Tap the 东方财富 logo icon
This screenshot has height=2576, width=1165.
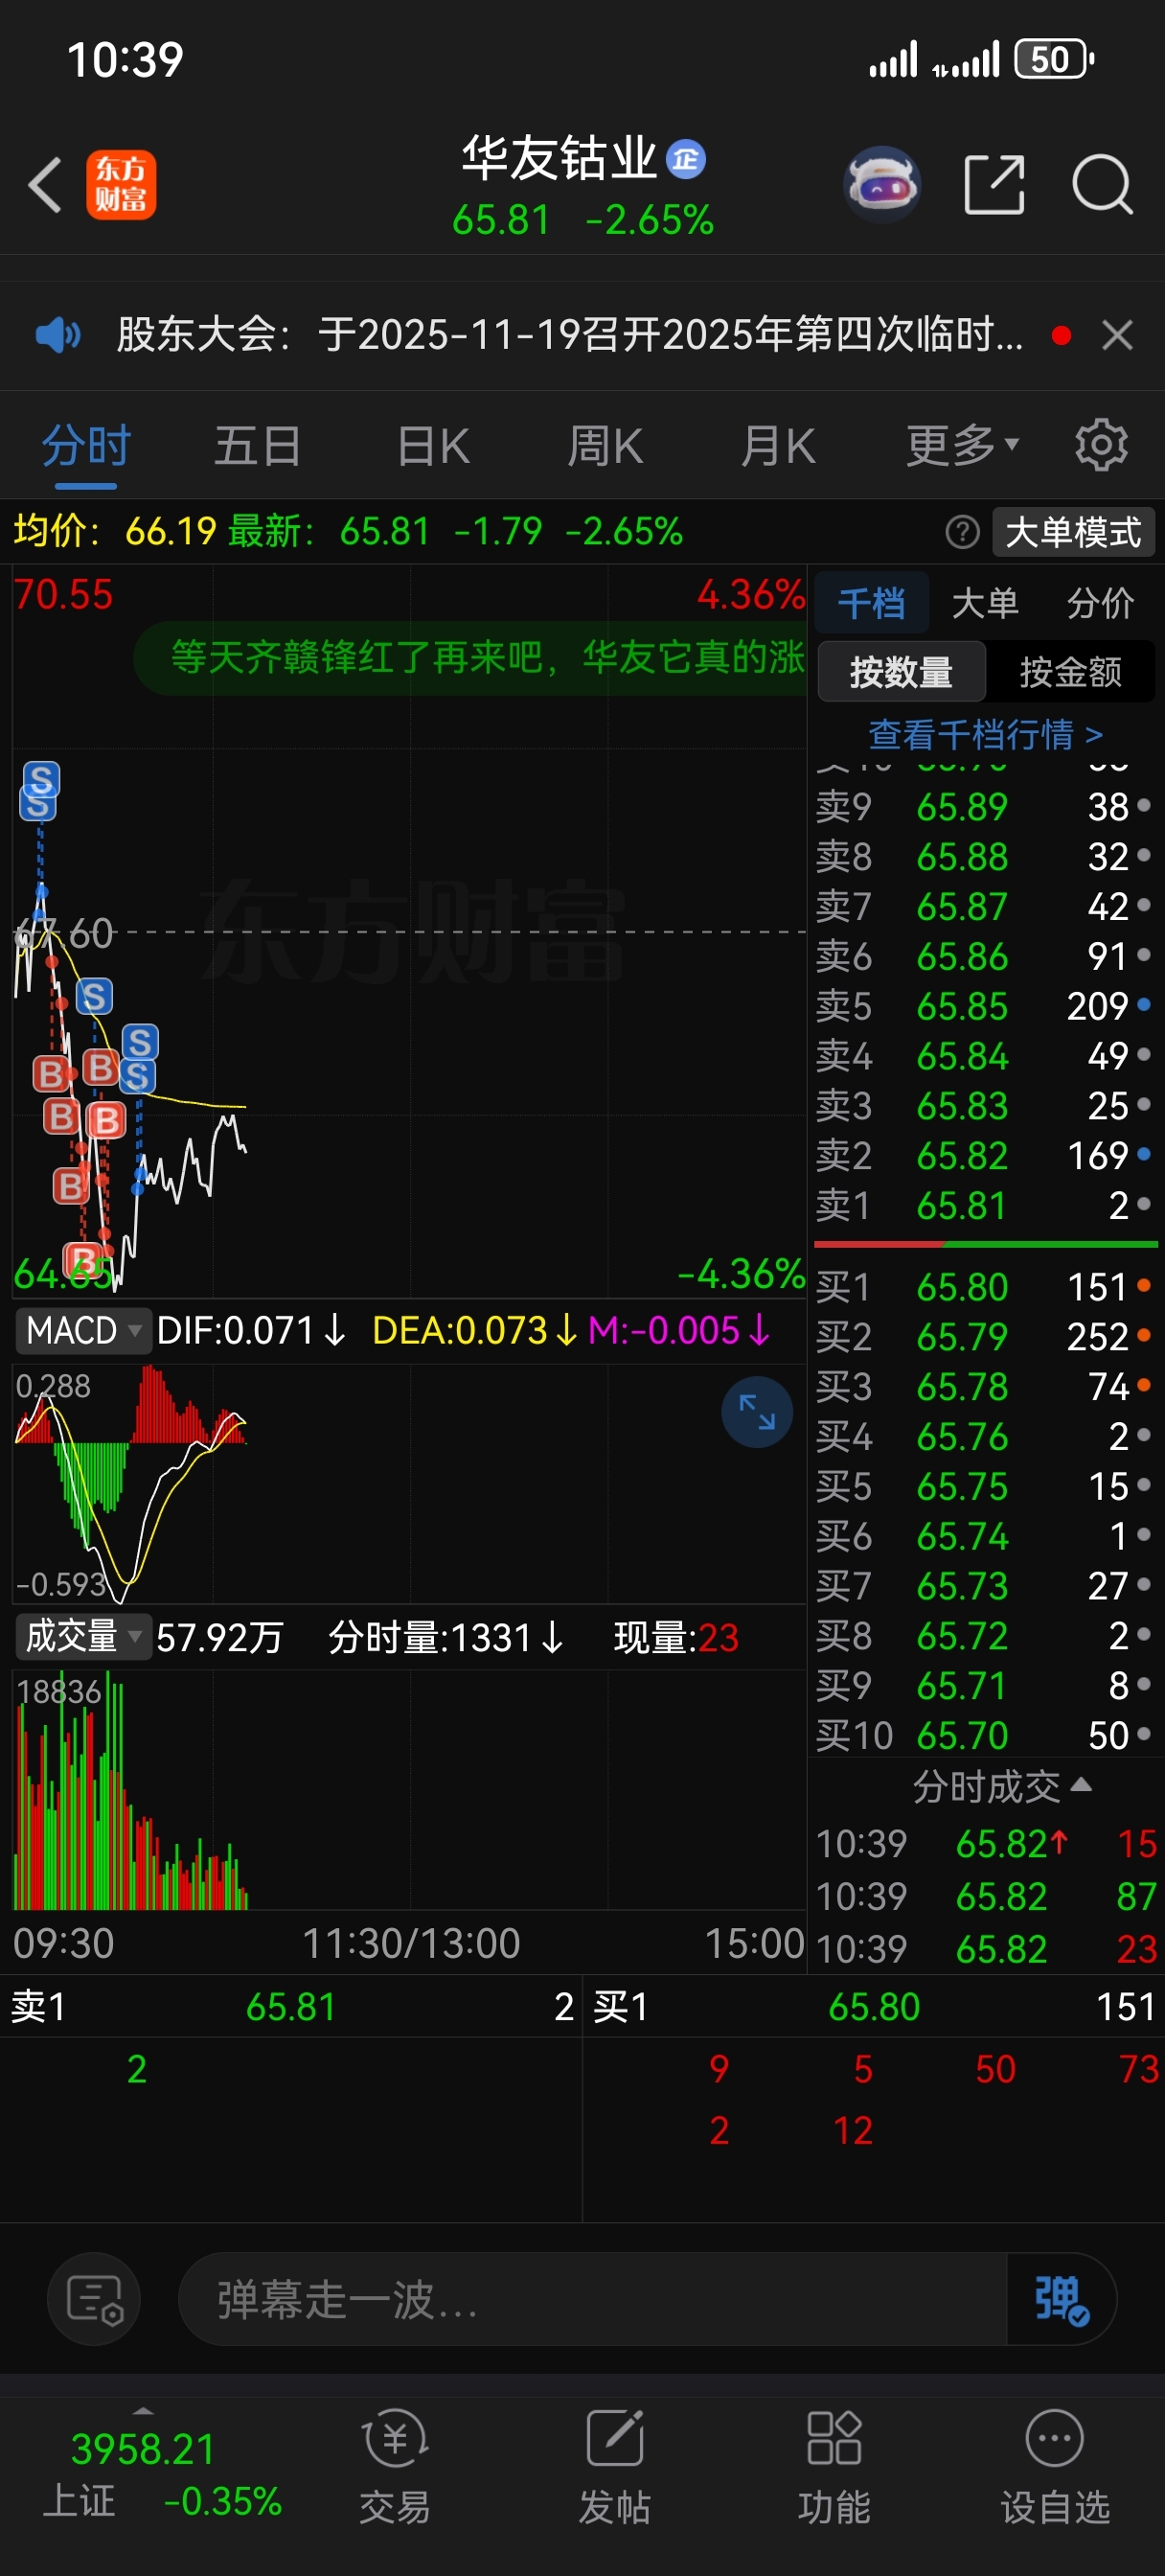pos(121,185)
